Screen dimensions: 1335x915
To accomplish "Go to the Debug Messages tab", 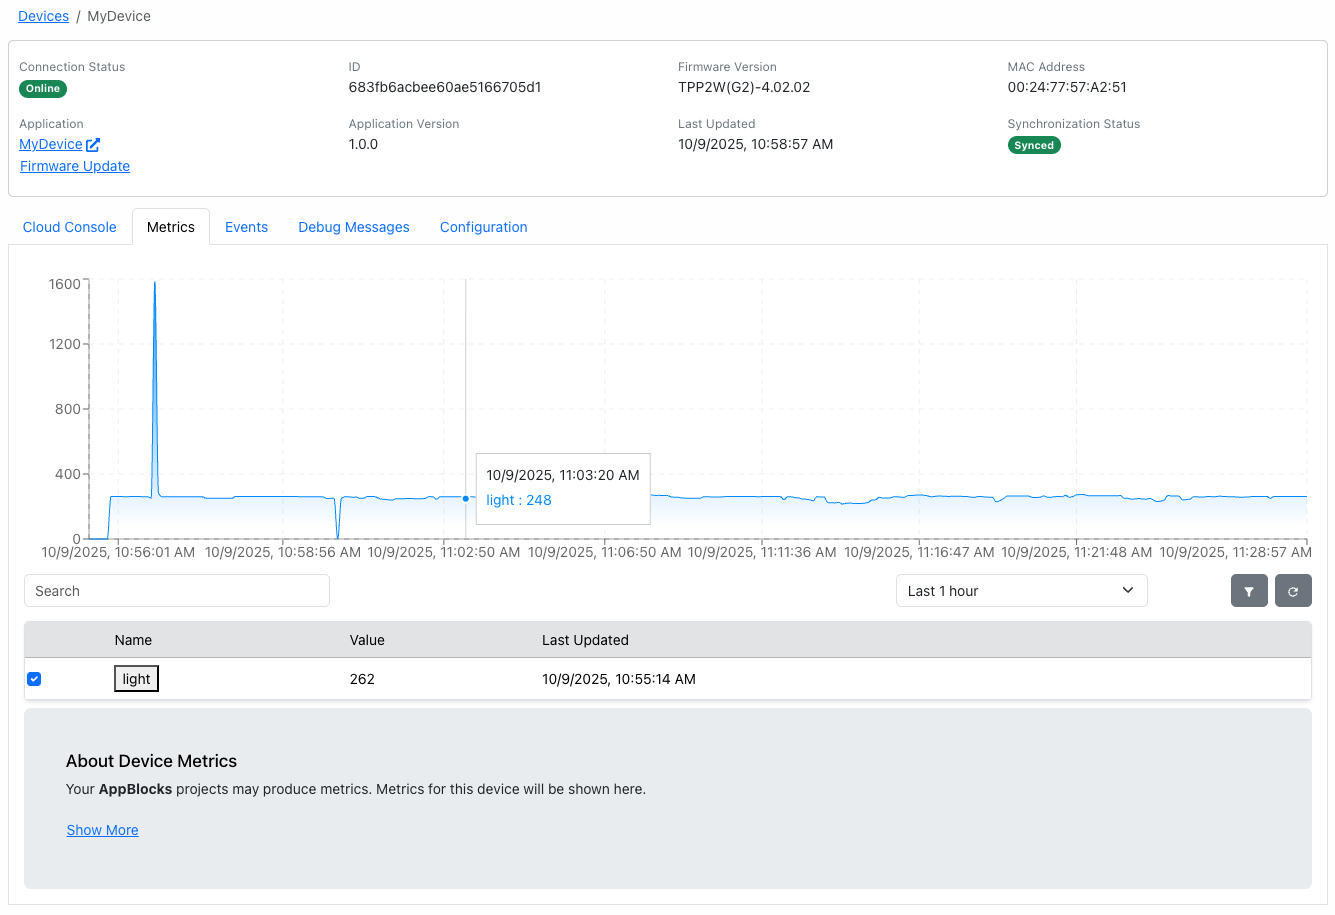I will [x=354, y=227].
